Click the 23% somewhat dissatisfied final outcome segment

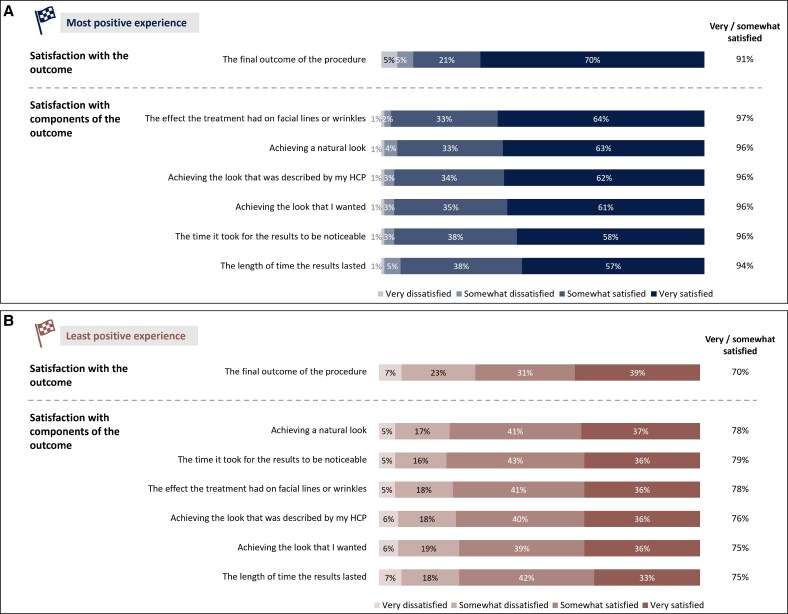click(438, 373)
